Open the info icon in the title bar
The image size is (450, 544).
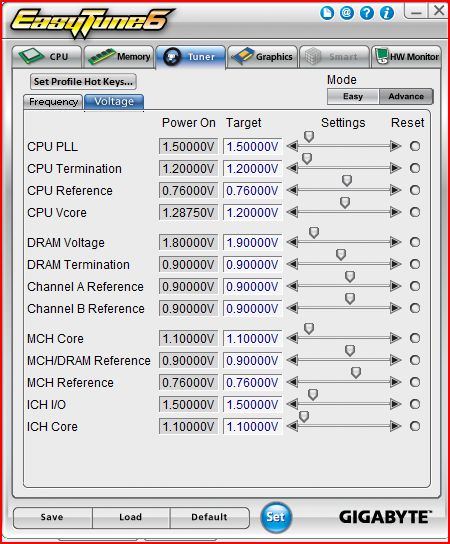pos(387,13)
